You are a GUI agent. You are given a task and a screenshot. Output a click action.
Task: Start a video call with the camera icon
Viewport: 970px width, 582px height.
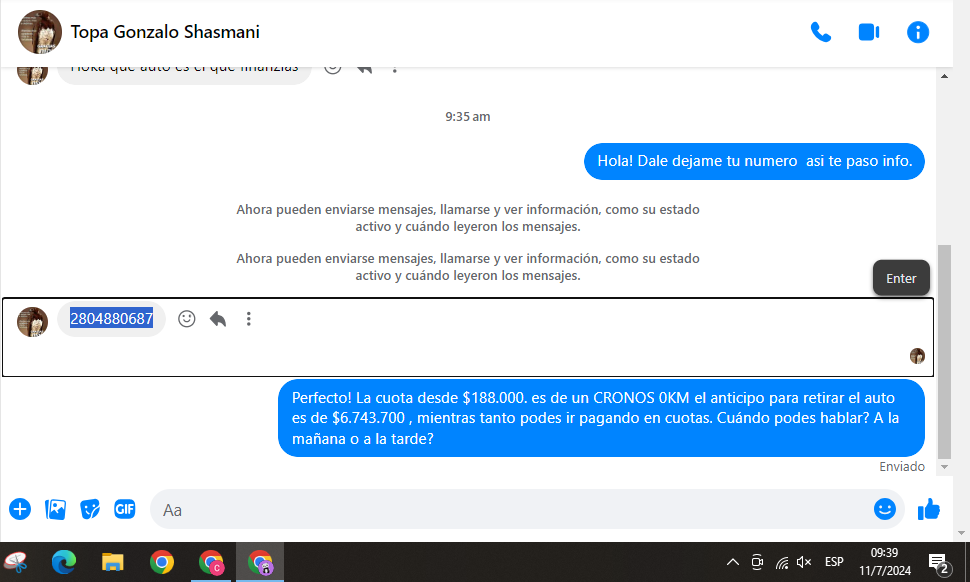point(869,32)
